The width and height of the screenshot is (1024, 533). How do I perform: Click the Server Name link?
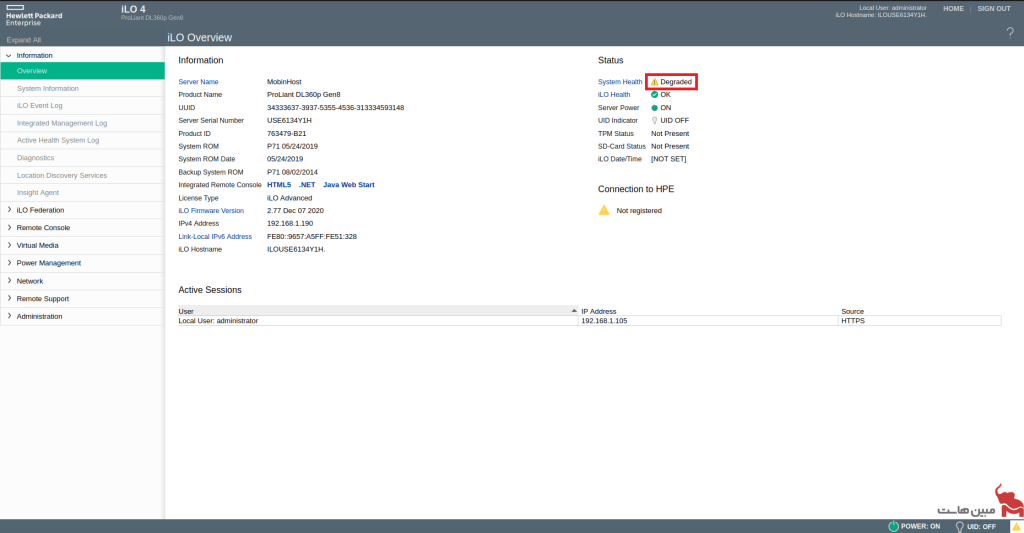[x=199, y=82]
